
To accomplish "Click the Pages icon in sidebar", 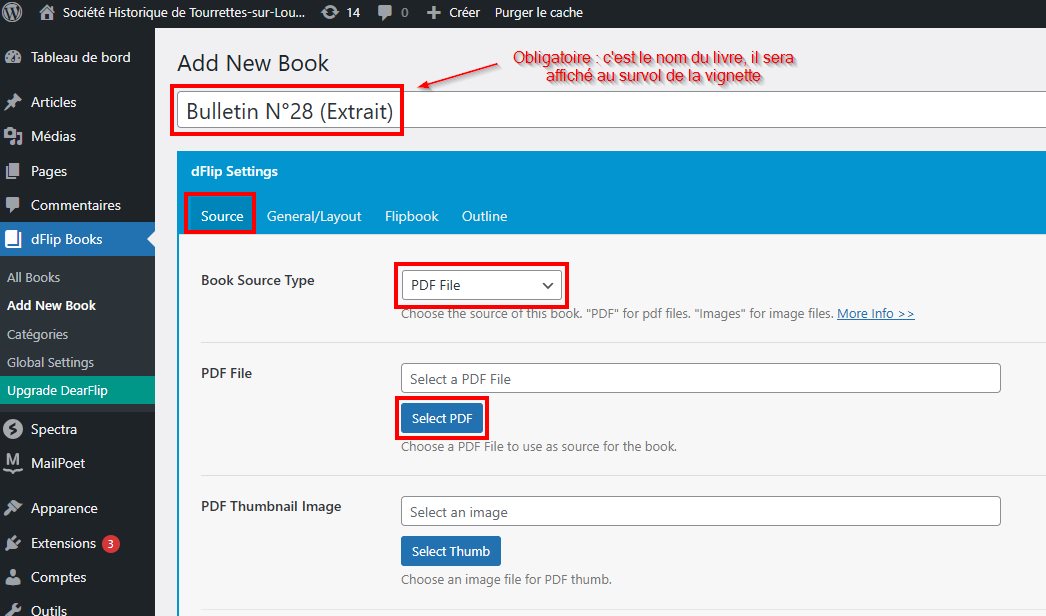I will click(13, 171).
